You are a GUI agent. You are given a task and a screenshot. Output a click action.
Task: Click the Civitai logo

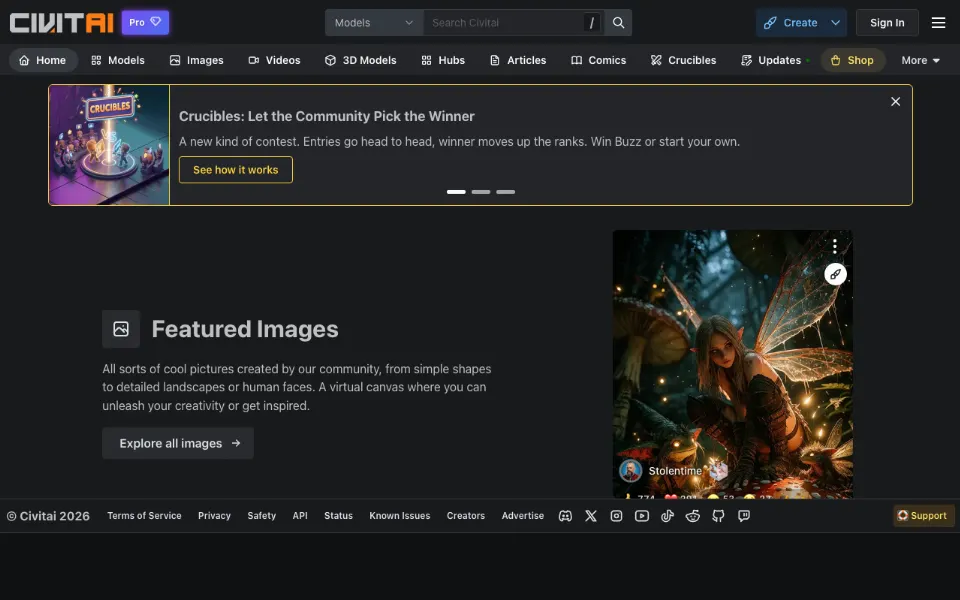click(x=61, y=23)
